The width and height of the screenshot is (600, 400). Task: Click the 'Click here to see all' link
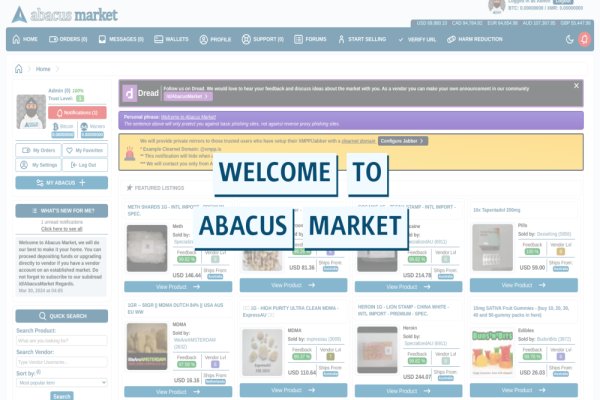pyautogui.click(x=62, y=229)
